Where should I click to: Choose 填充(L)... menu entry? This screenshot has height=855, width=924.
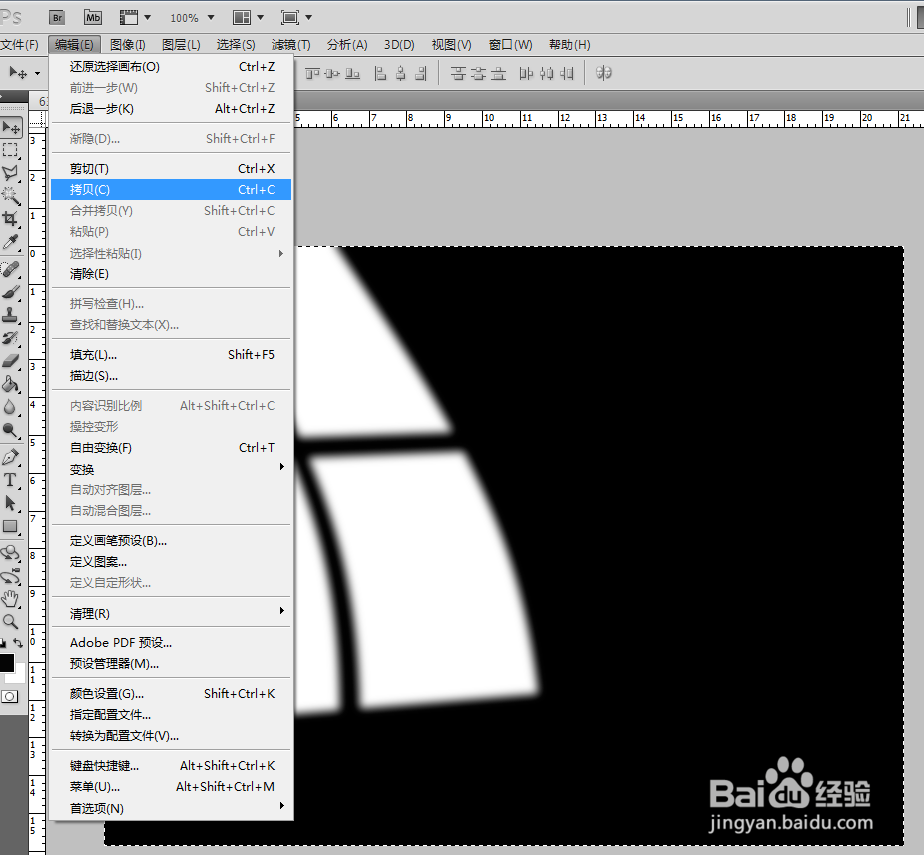171,355
